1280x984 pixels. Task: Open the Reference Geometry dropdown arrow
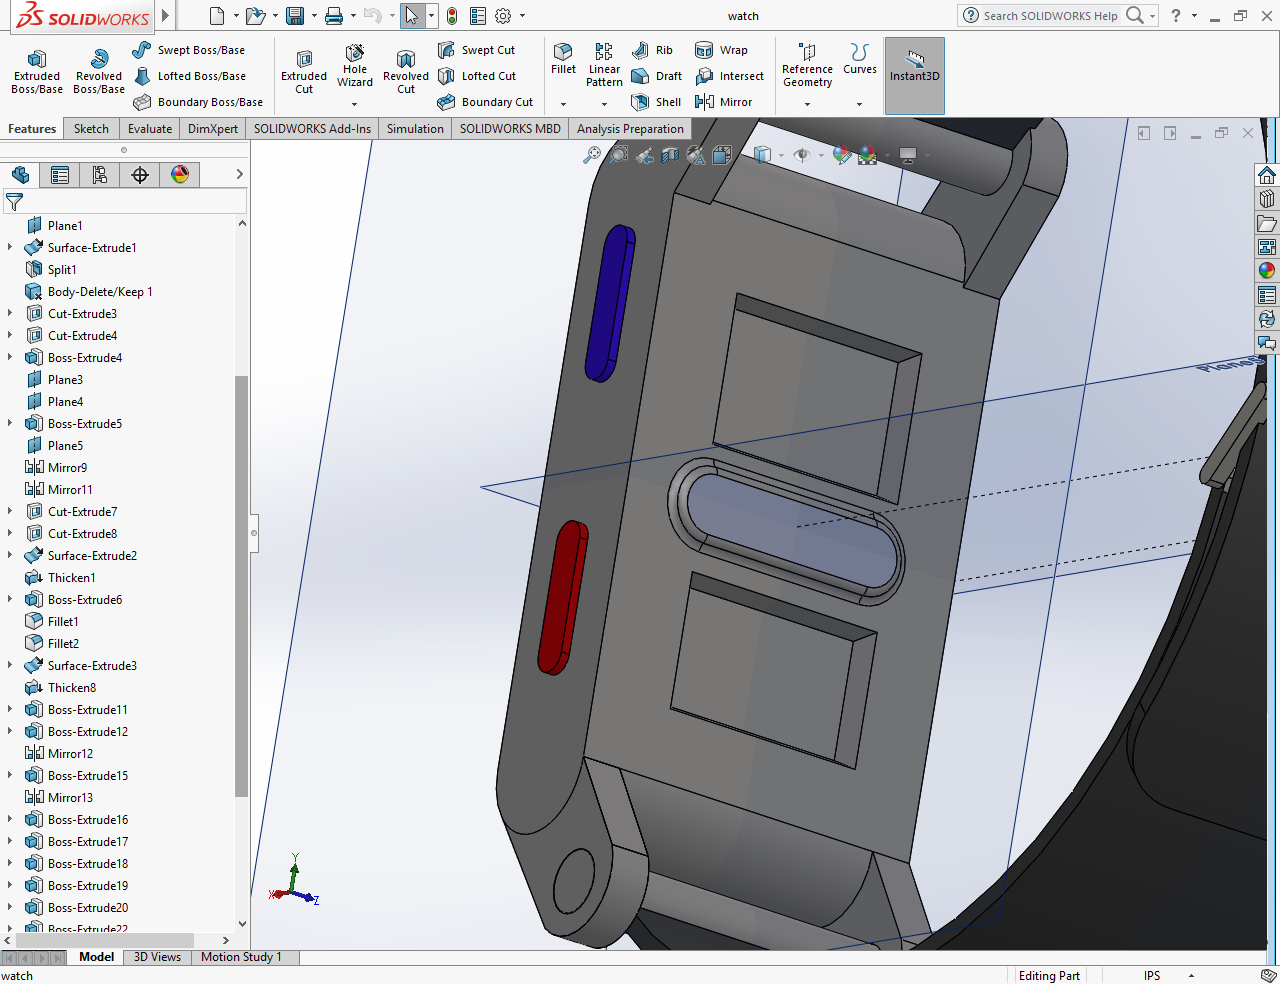(807, 104)
